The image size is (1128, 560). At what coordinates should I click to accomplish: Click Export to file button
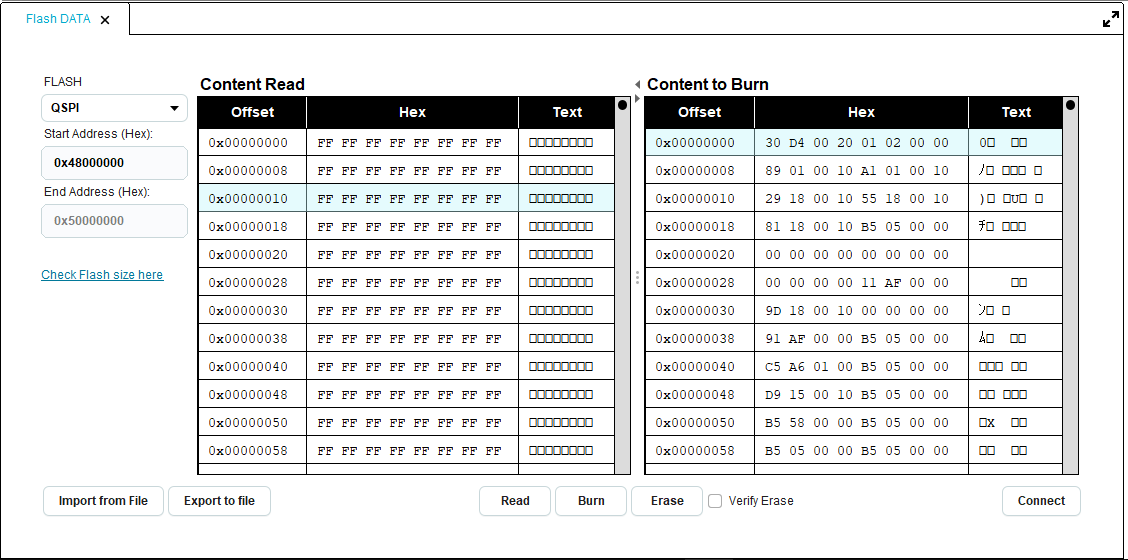coord(219,501)
